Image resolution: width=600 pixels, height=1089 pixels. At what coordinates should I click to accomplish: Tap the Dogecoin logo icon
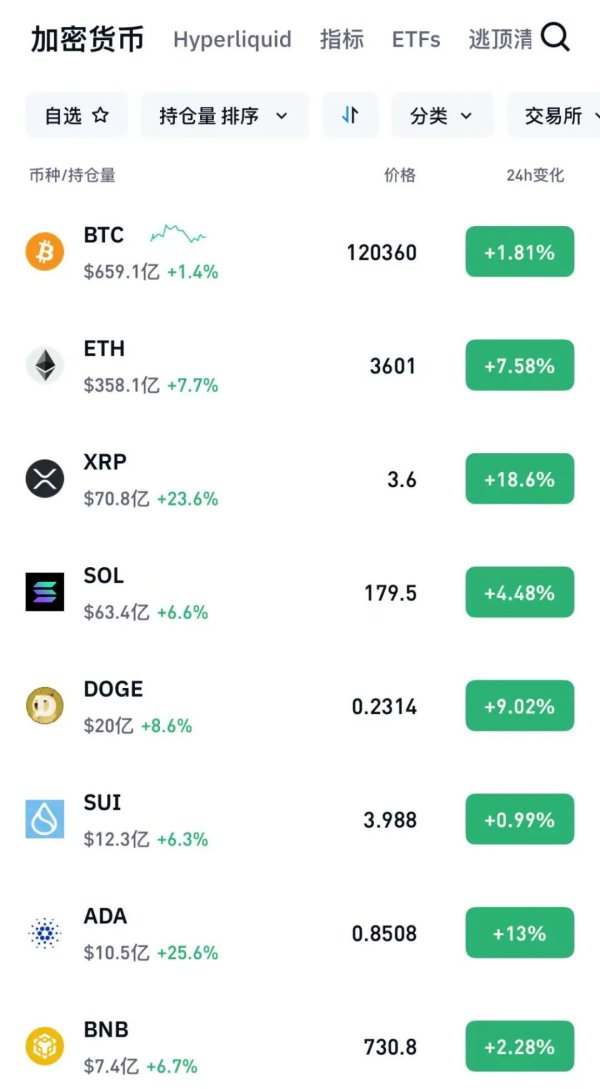[x=45, y=706]
